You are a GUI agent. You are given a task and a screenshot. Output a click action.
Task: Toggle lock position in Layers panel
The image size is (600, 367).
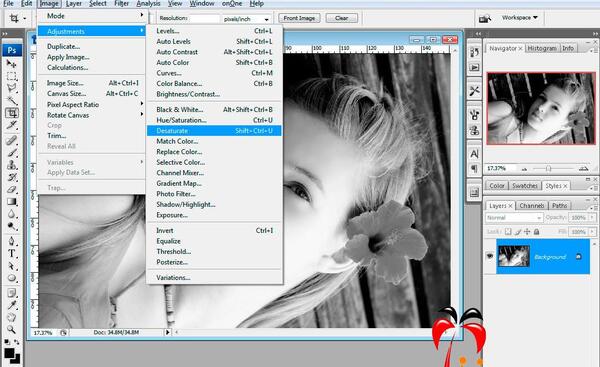point(527,232)
